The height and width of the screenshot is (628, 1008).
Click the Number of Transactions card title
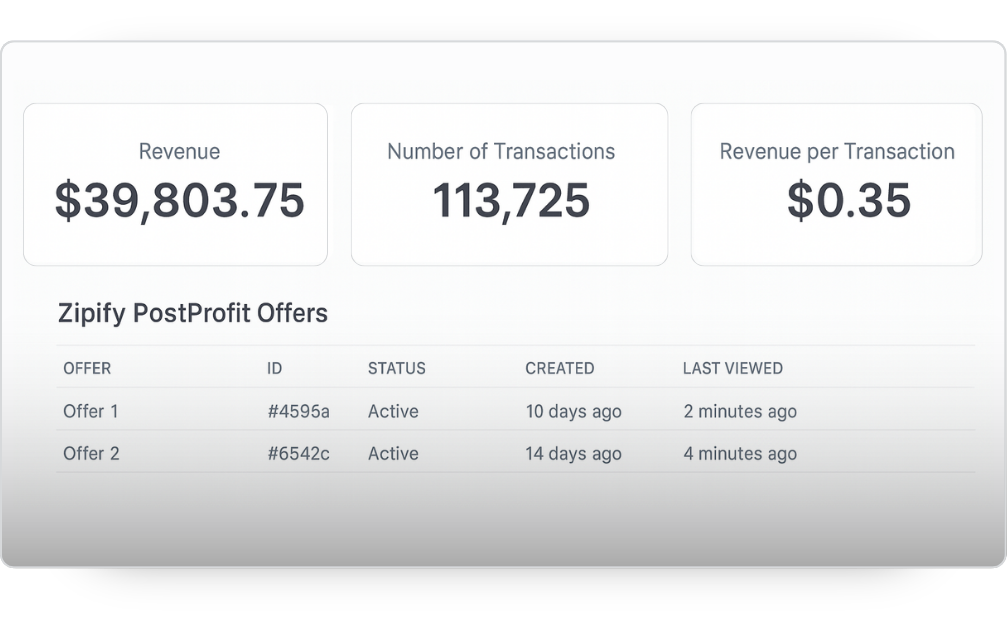pyautogui.click(x=501, y=152)
